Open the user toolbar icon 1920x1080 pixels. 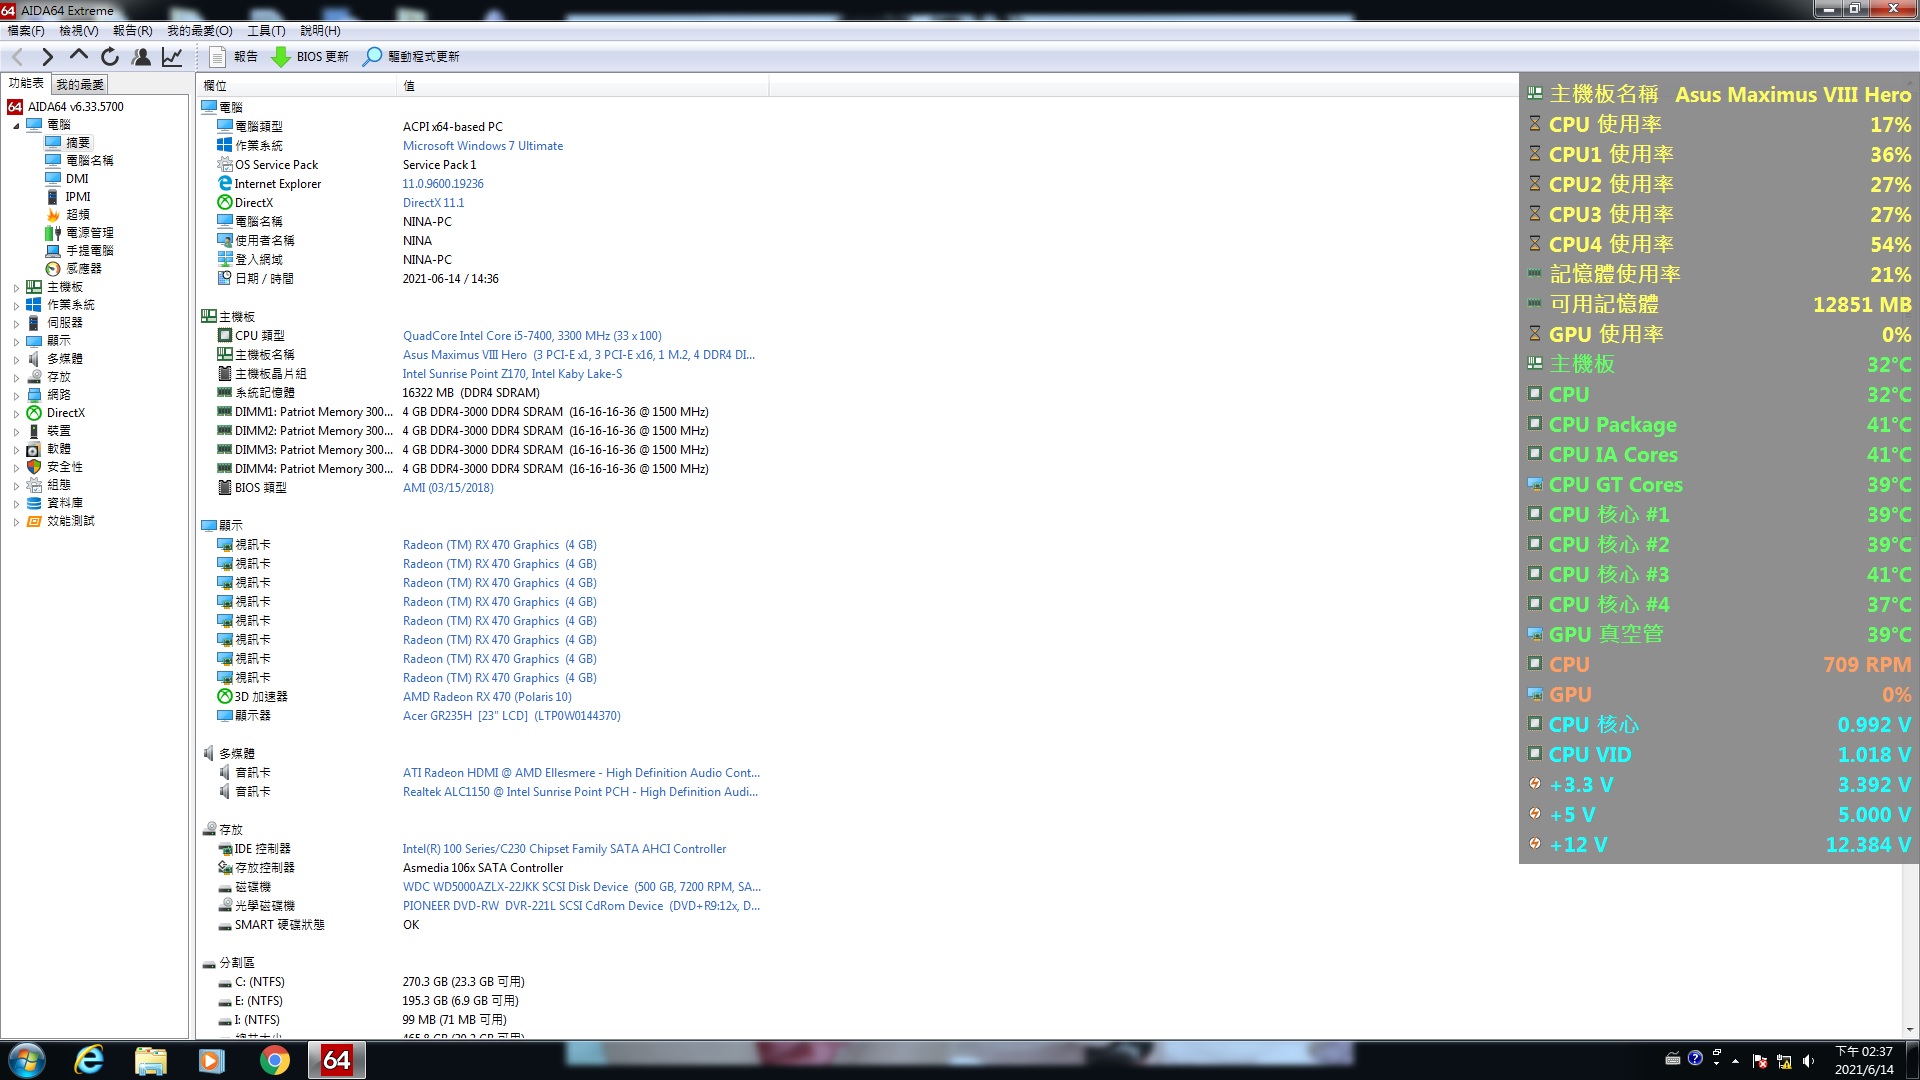(x=141, y=57)
